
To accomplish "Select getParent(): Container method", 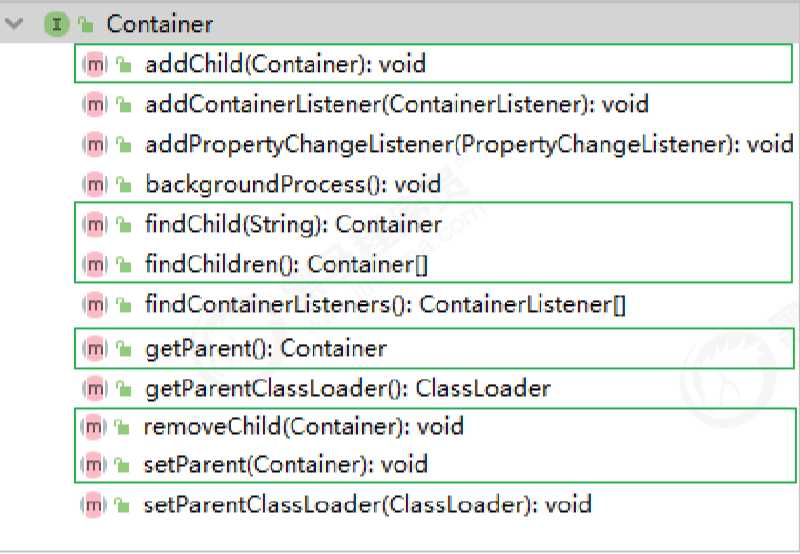I will point(266,349).
